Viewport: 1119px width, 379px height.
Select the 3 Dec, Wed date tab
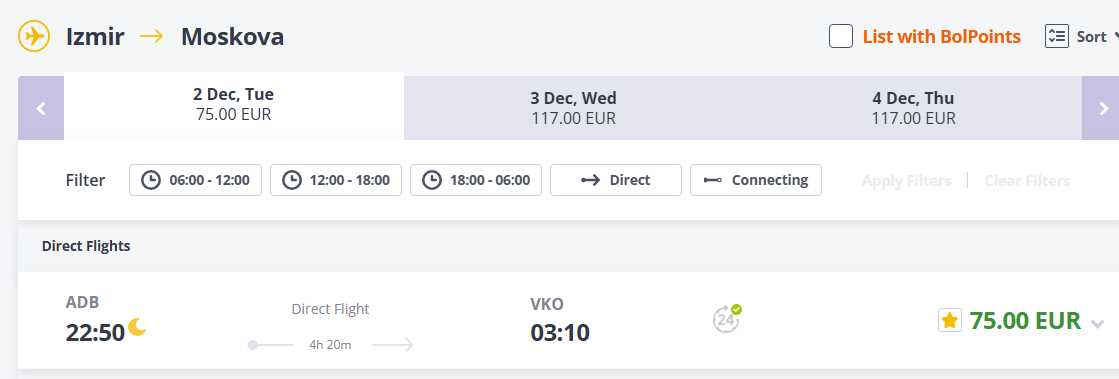click(x=573, y=108)
